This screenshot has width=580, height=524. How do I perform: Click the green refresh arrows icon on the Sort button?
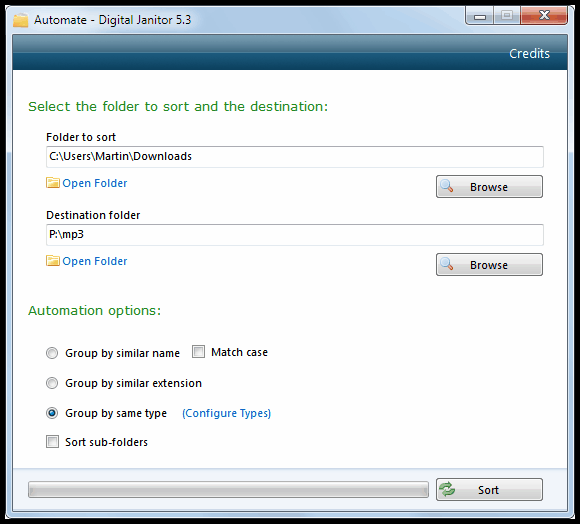coord(447,490)
